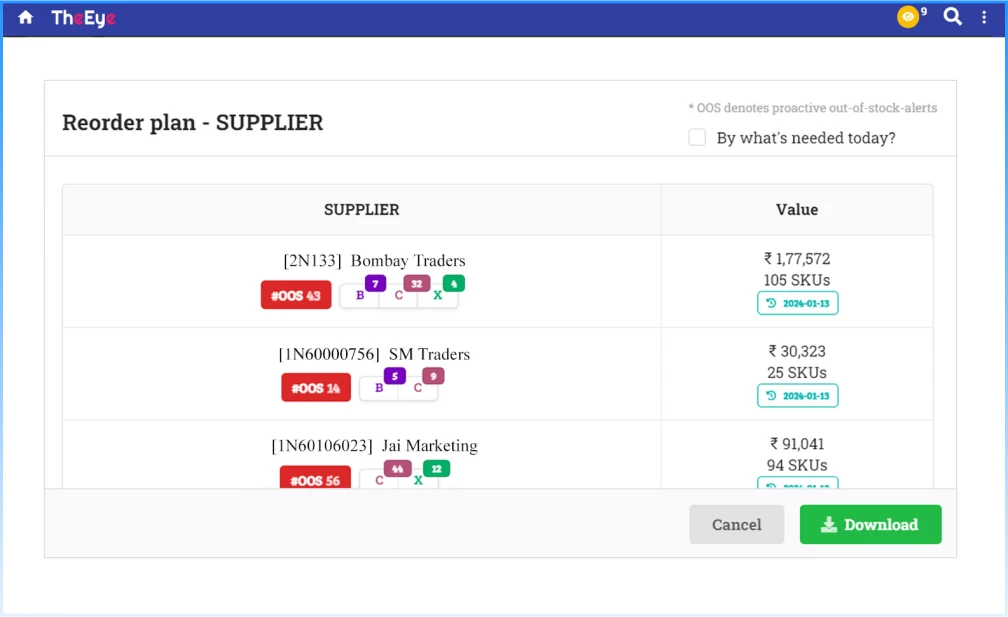Click the SUPPLIER column header
Screen dimensions: 1008x617
pyautogui.click(x=361, y=209)
